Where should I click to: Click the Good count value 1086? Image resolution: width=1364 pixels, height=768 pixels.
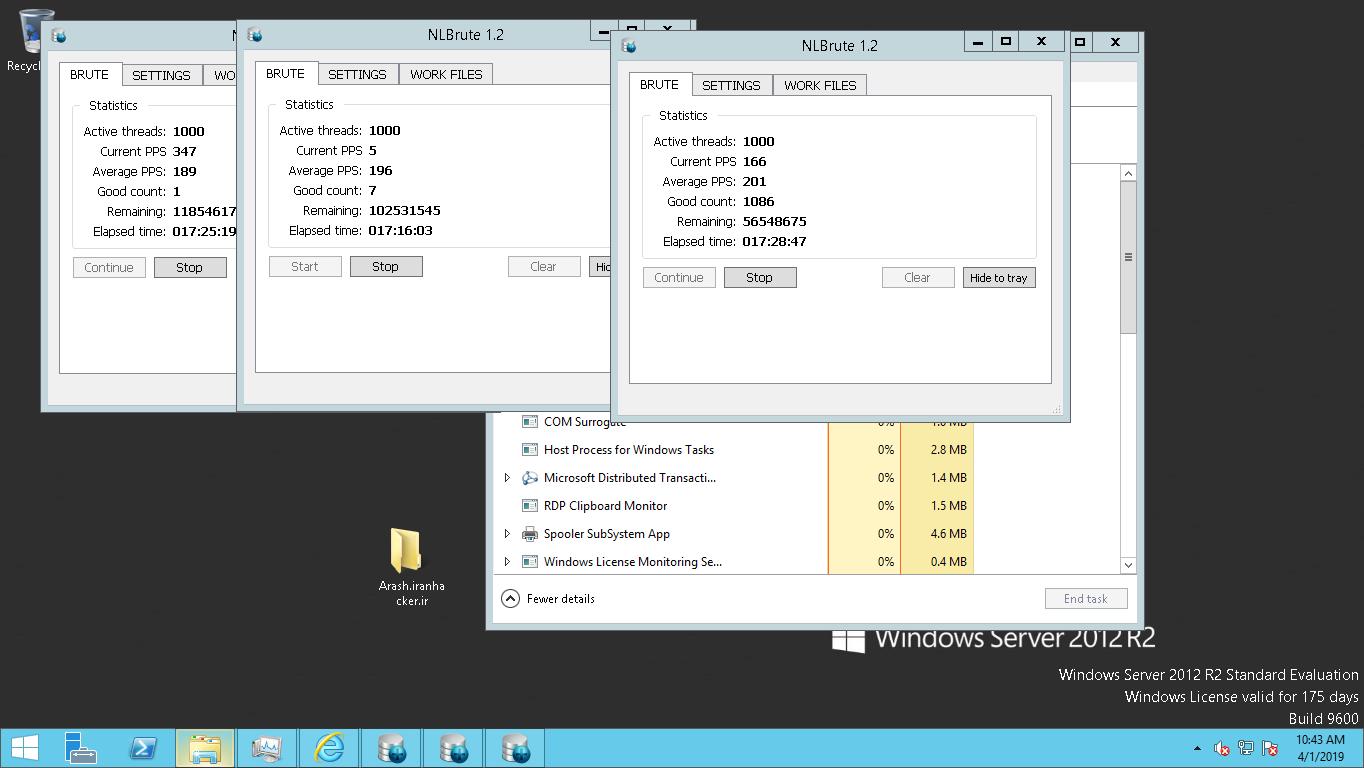[x=758, y=202]
